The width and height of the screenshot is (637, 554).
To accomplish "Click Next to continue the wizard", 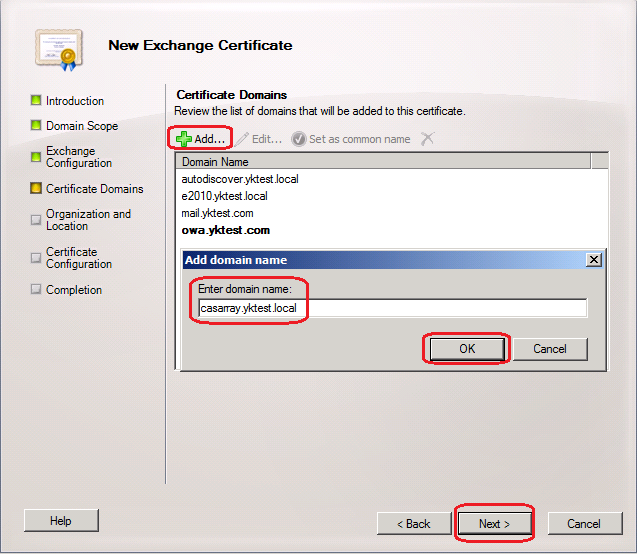I will pos(494,524).
